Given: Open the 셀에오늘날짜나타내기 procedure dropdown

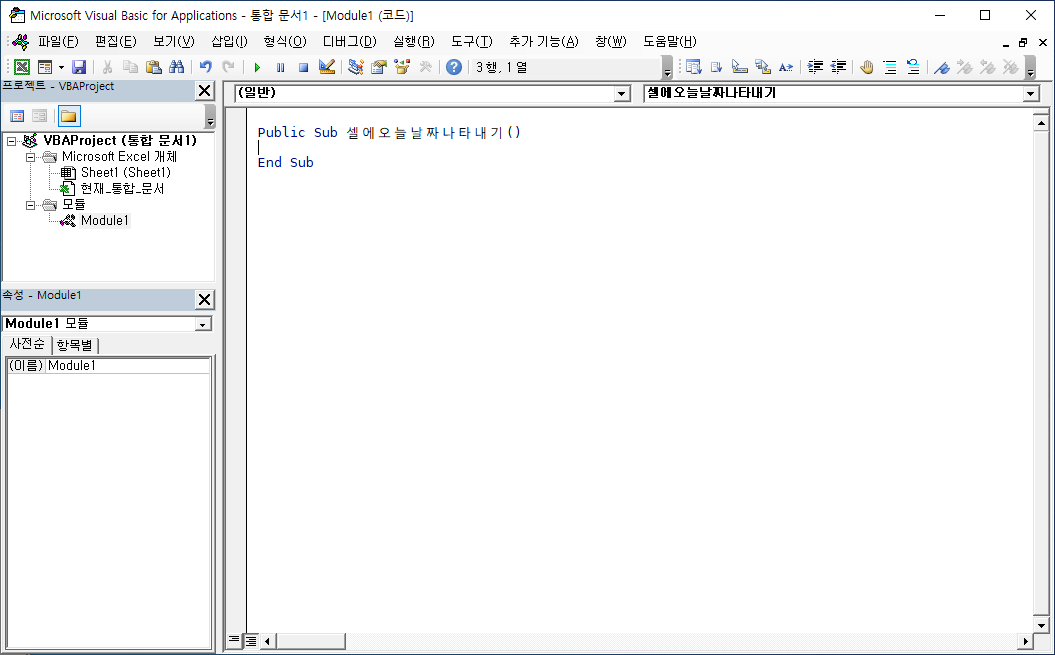Looking at the screenshot, I should pyautogui.click(x=1031, y=94).
